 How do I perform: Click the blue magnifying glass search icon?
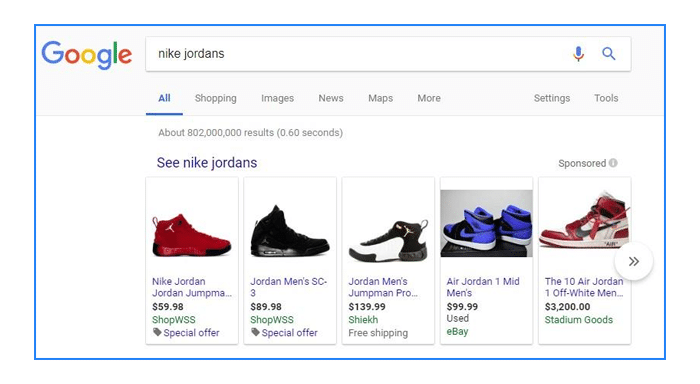click(608, 54)
